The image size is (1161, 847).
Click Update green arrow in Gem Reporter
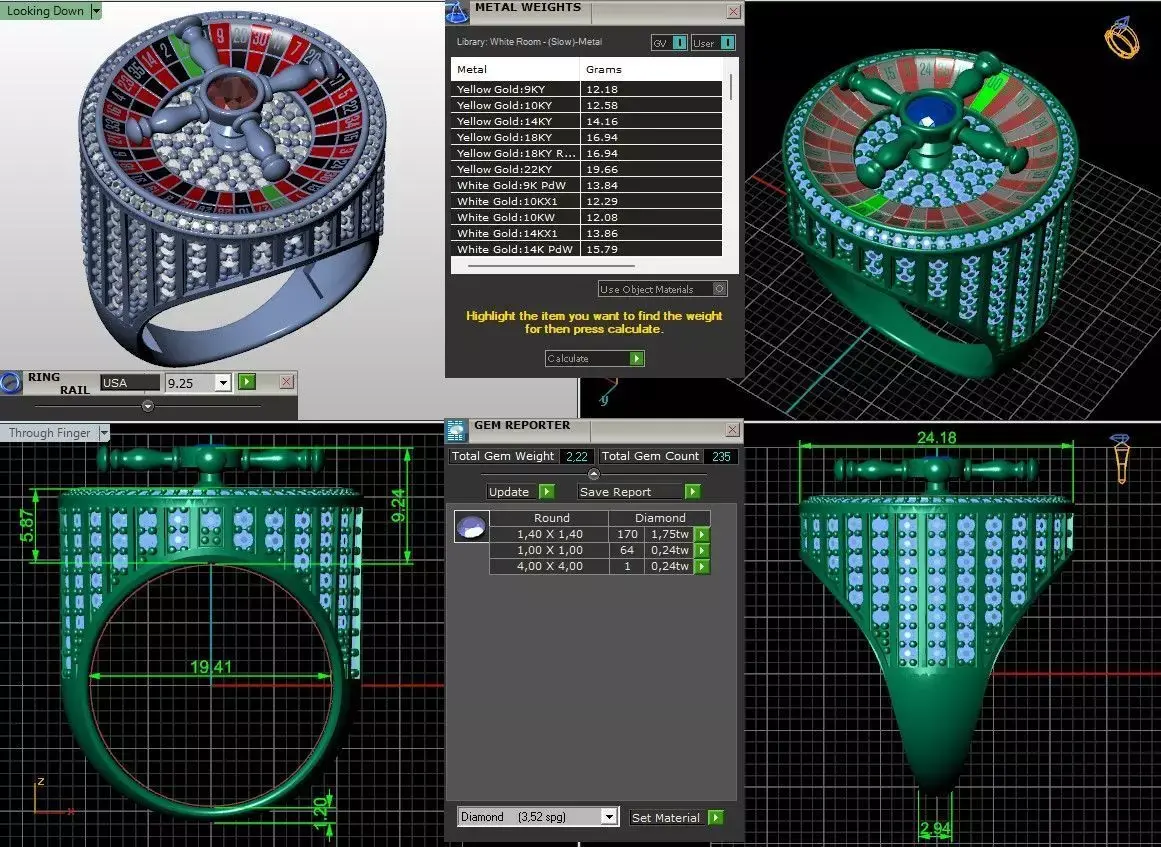point(546,492)
